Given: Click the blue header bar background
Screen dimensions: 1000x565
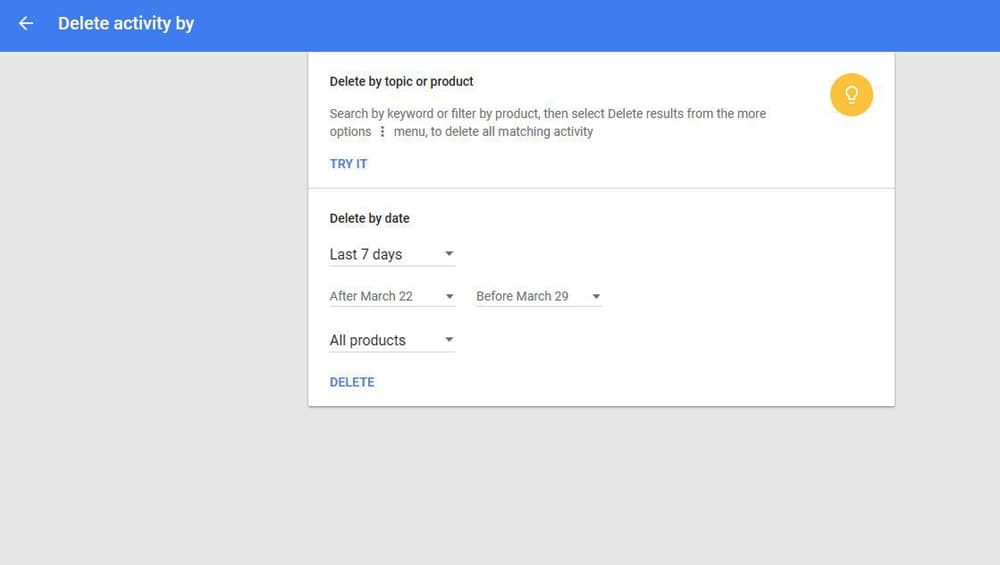Looking at the screenshot, I should tap(574, 26).
